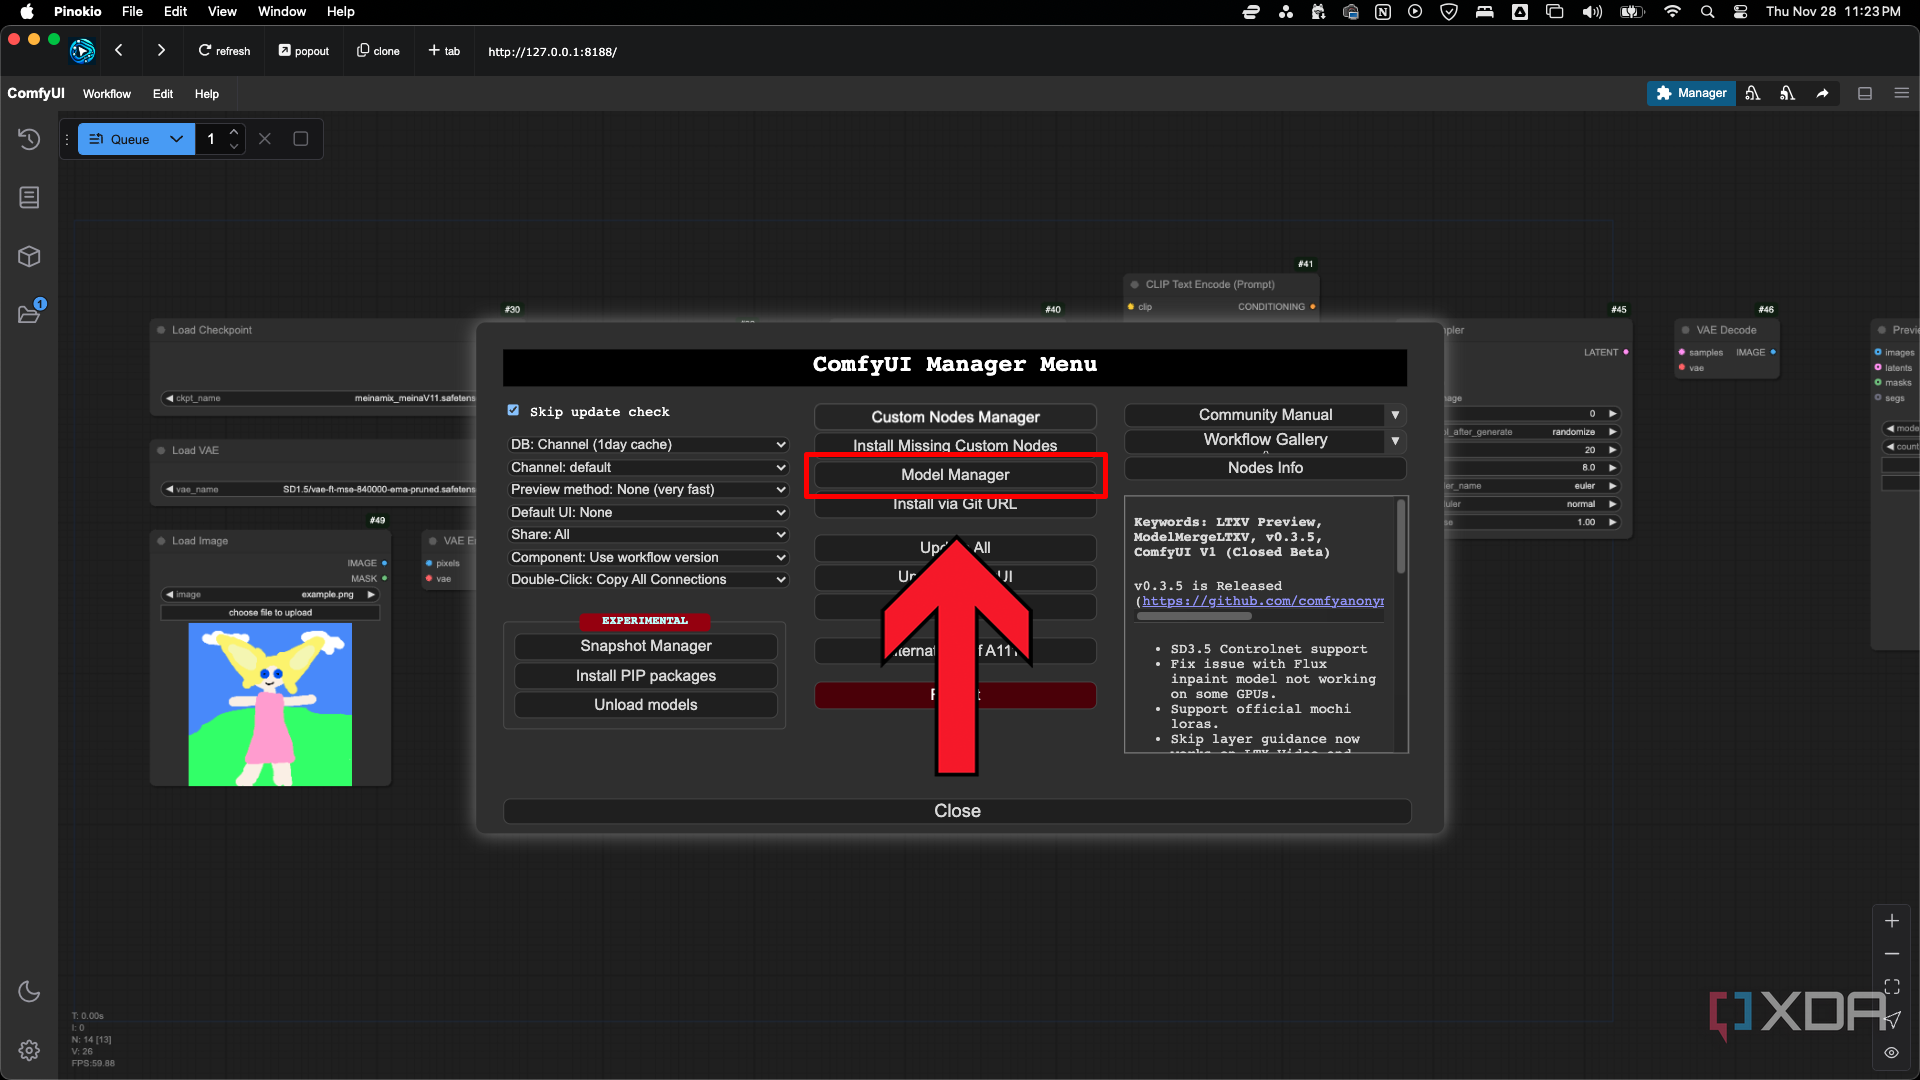
Task: Fit view using the frame icon
Action: tap(1892, 987)
